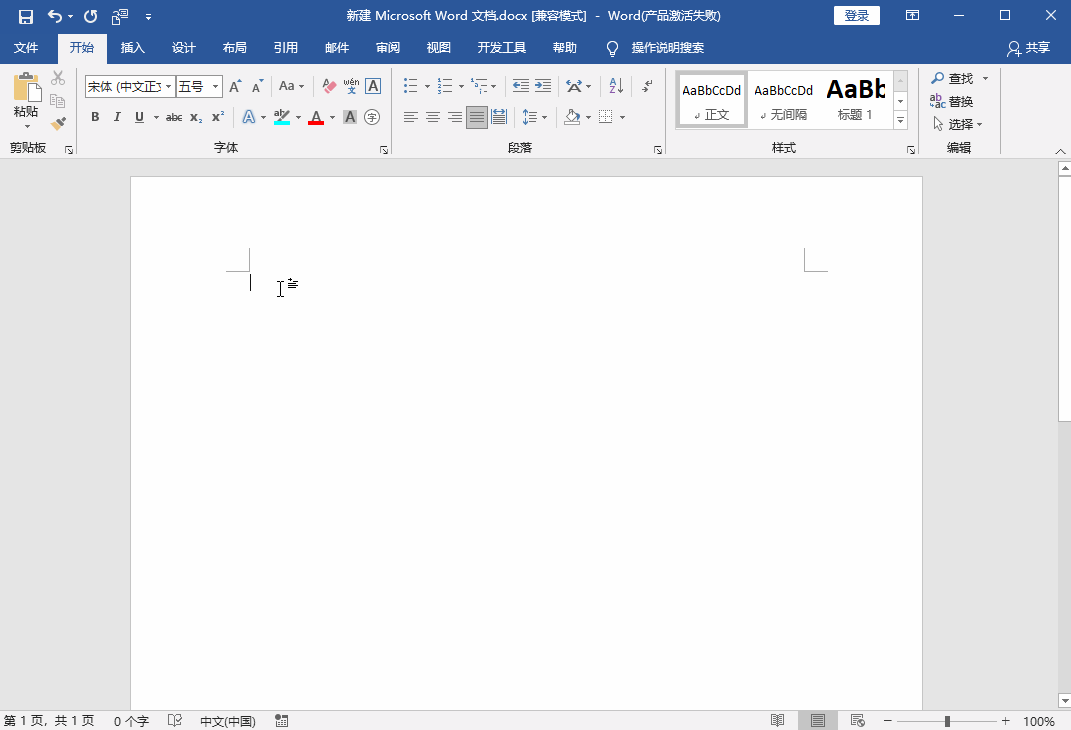Image resolution: width=1071 pixels, height=730 pixels.
Task: Click the Format Painter brush icon
Action: point(59,124)
